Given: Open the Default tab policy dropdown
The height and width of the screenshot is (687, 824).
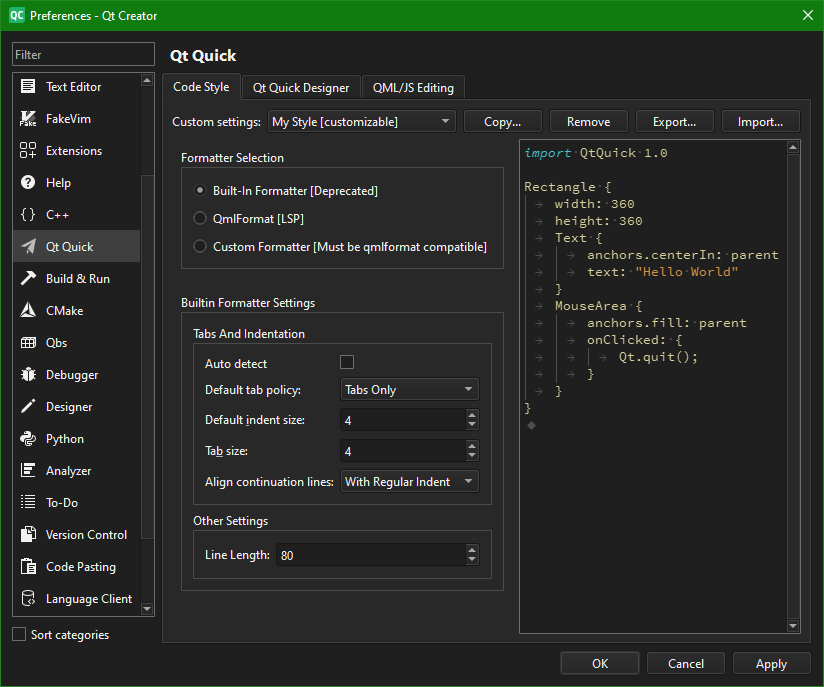Looking at the screenshot, I should point(409,389).
